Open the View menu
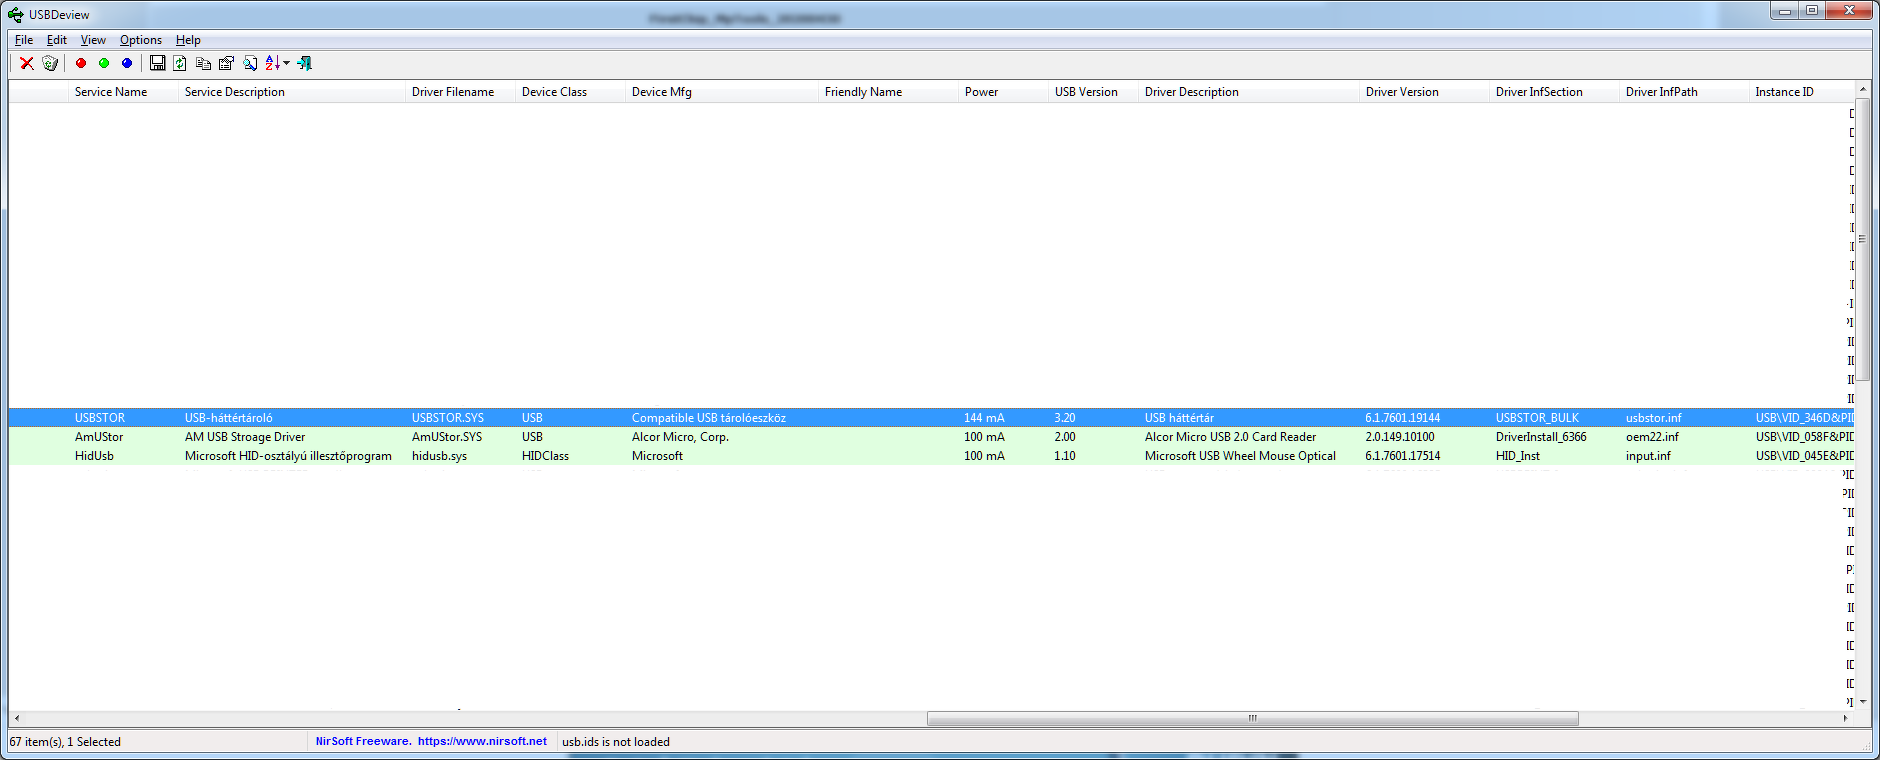1880x760 pixels. [x=93, y=40]
